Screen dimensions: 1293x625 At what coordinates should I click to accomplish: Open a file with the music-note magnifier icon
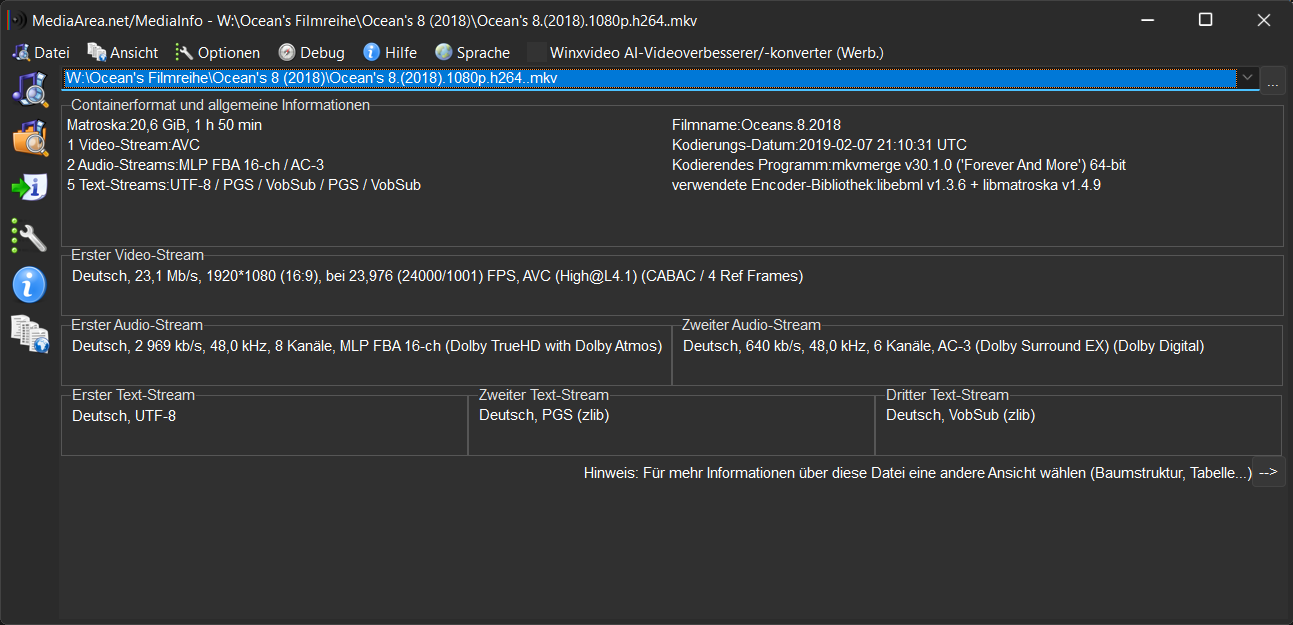[30, 88]
